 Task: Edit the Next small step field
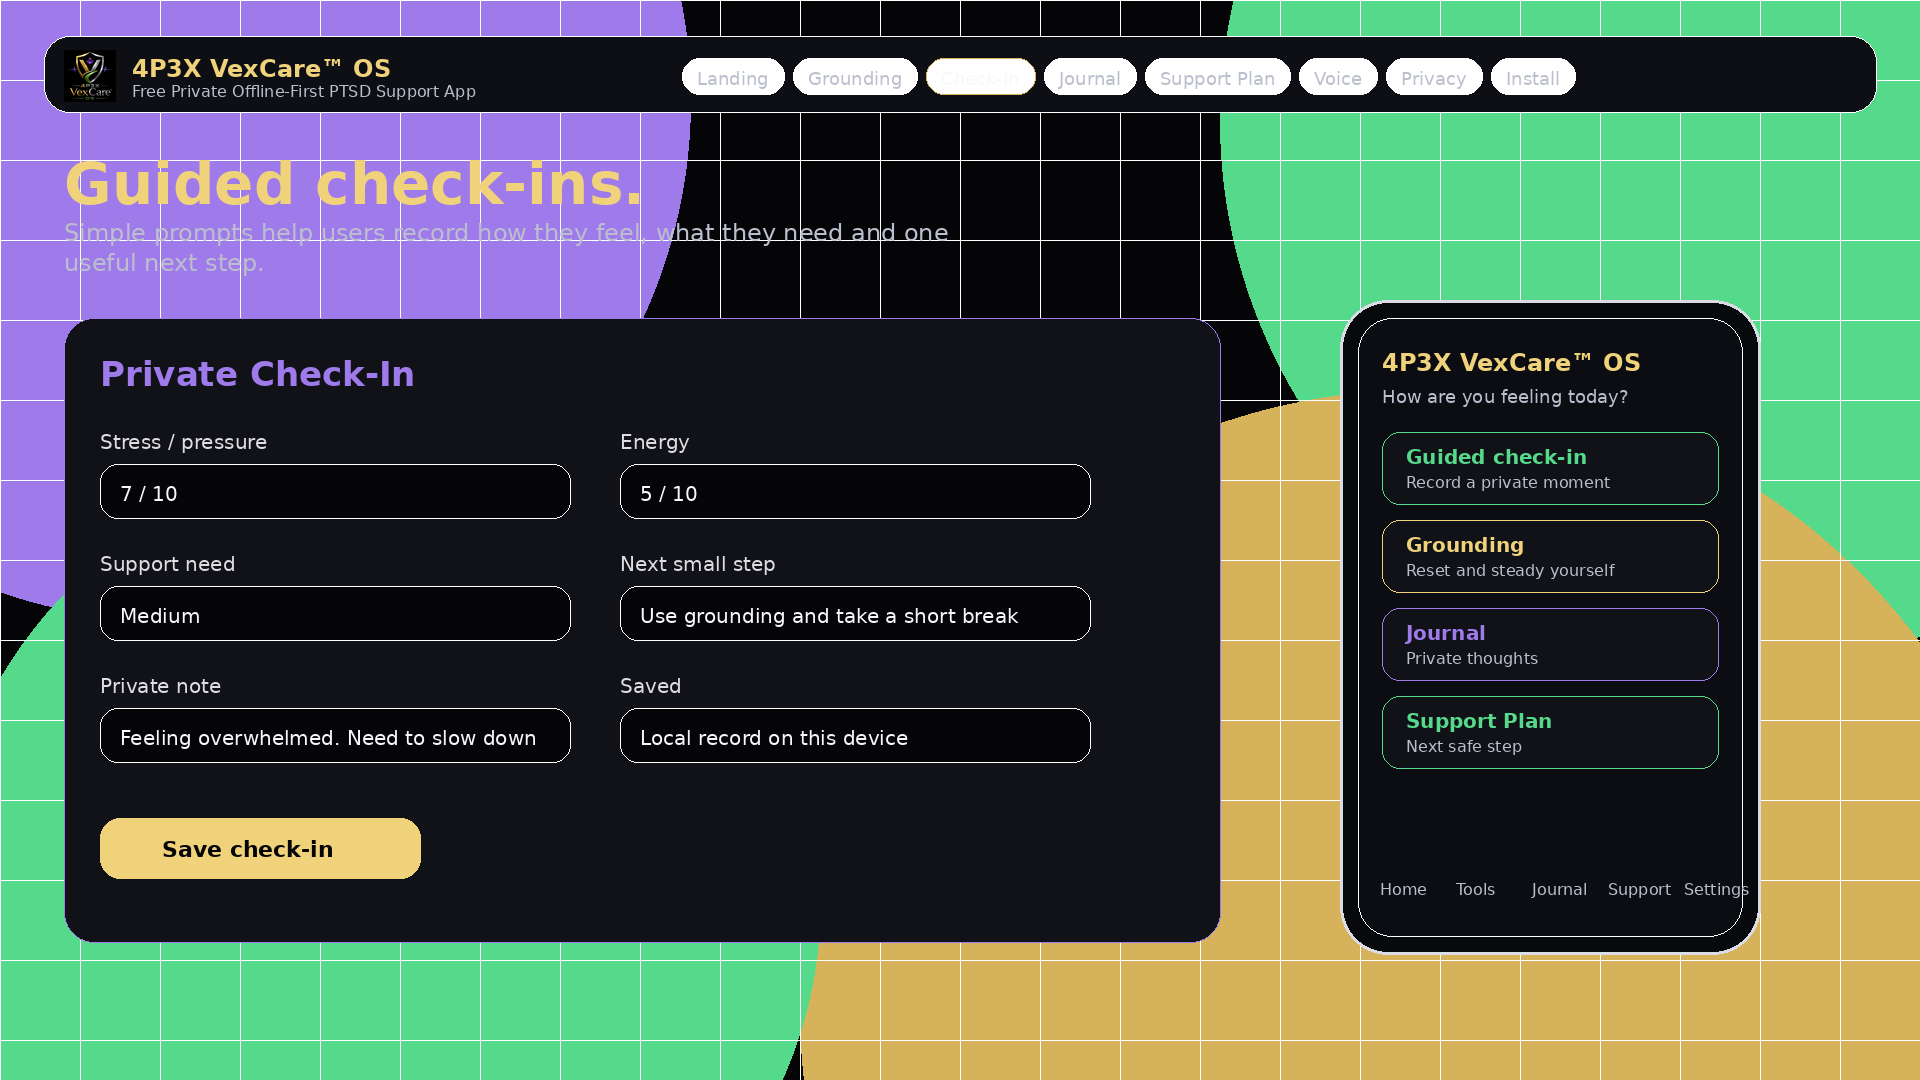point(855,614)
